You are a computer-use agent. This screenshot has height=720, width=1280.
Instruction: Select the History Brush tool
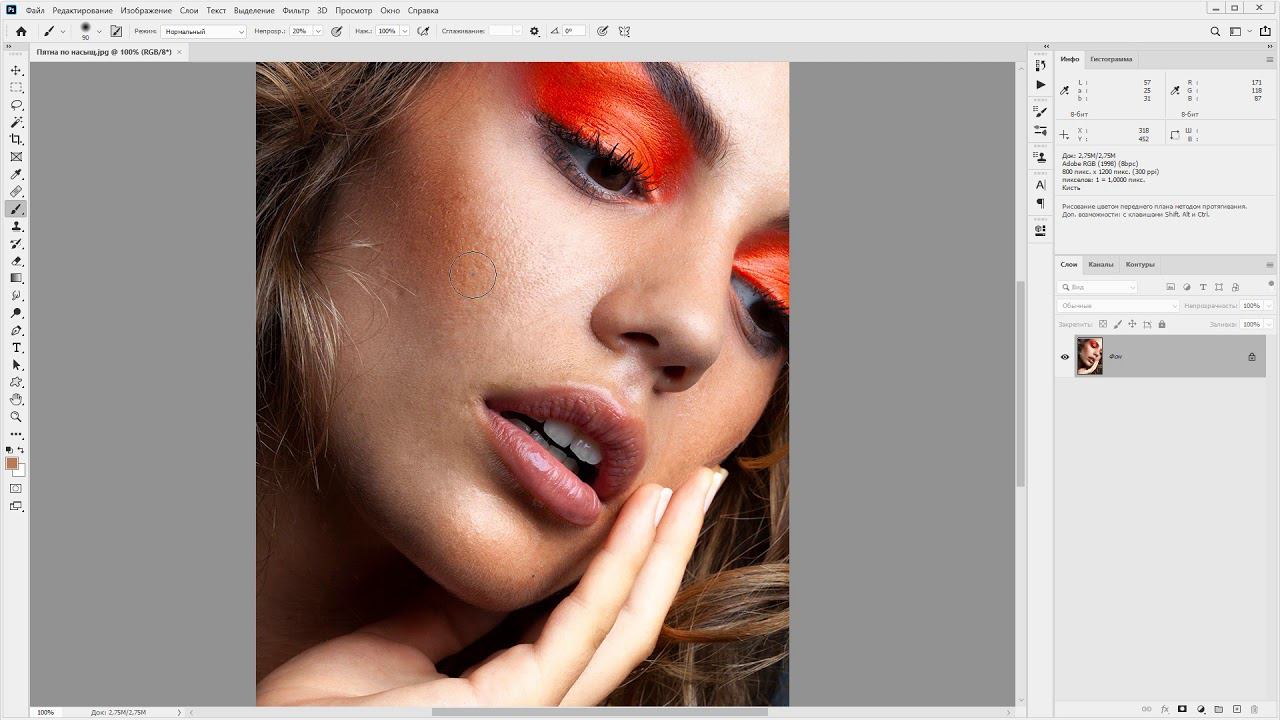click(16, 243)
